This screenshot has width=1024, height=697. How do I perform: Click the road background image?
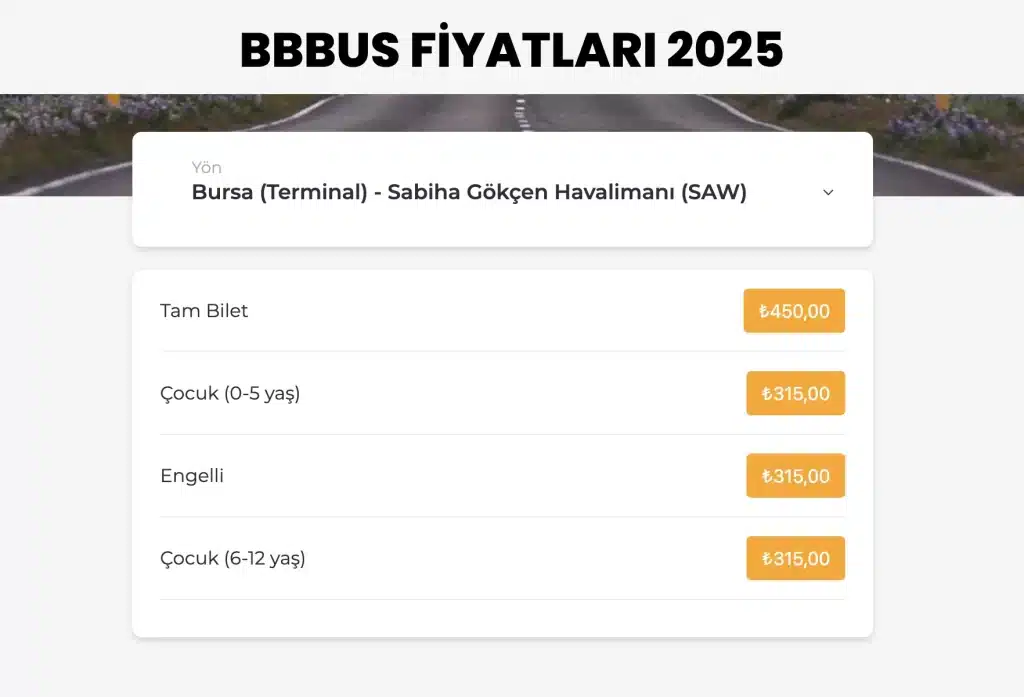(x=60, y=150)
